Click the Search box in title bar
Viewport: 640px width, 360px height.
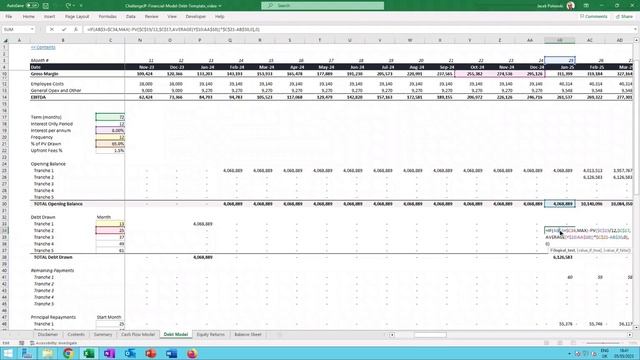[322, 6]
